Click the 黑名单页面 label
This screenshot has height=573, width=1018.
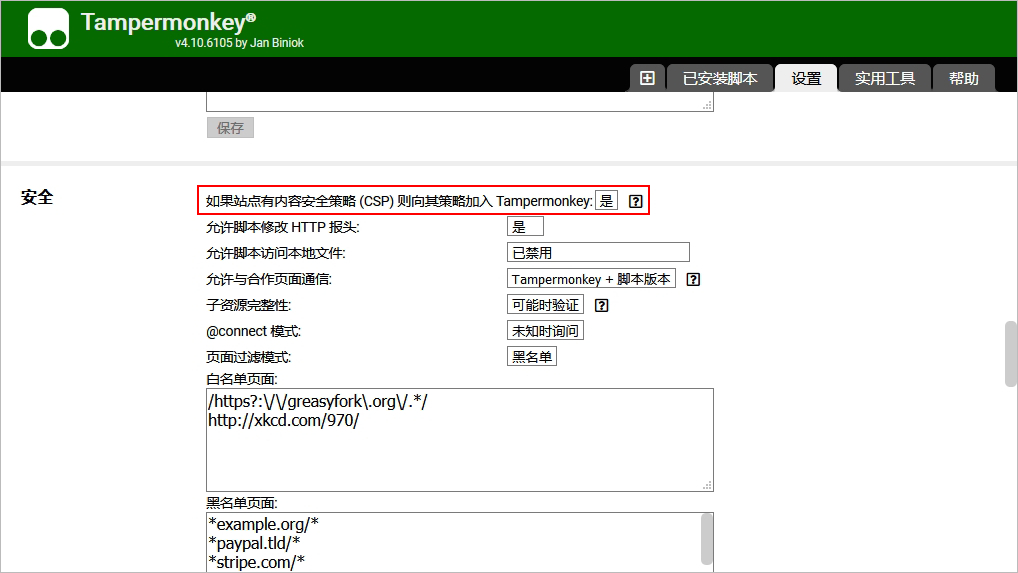click(x=242, y=503)
